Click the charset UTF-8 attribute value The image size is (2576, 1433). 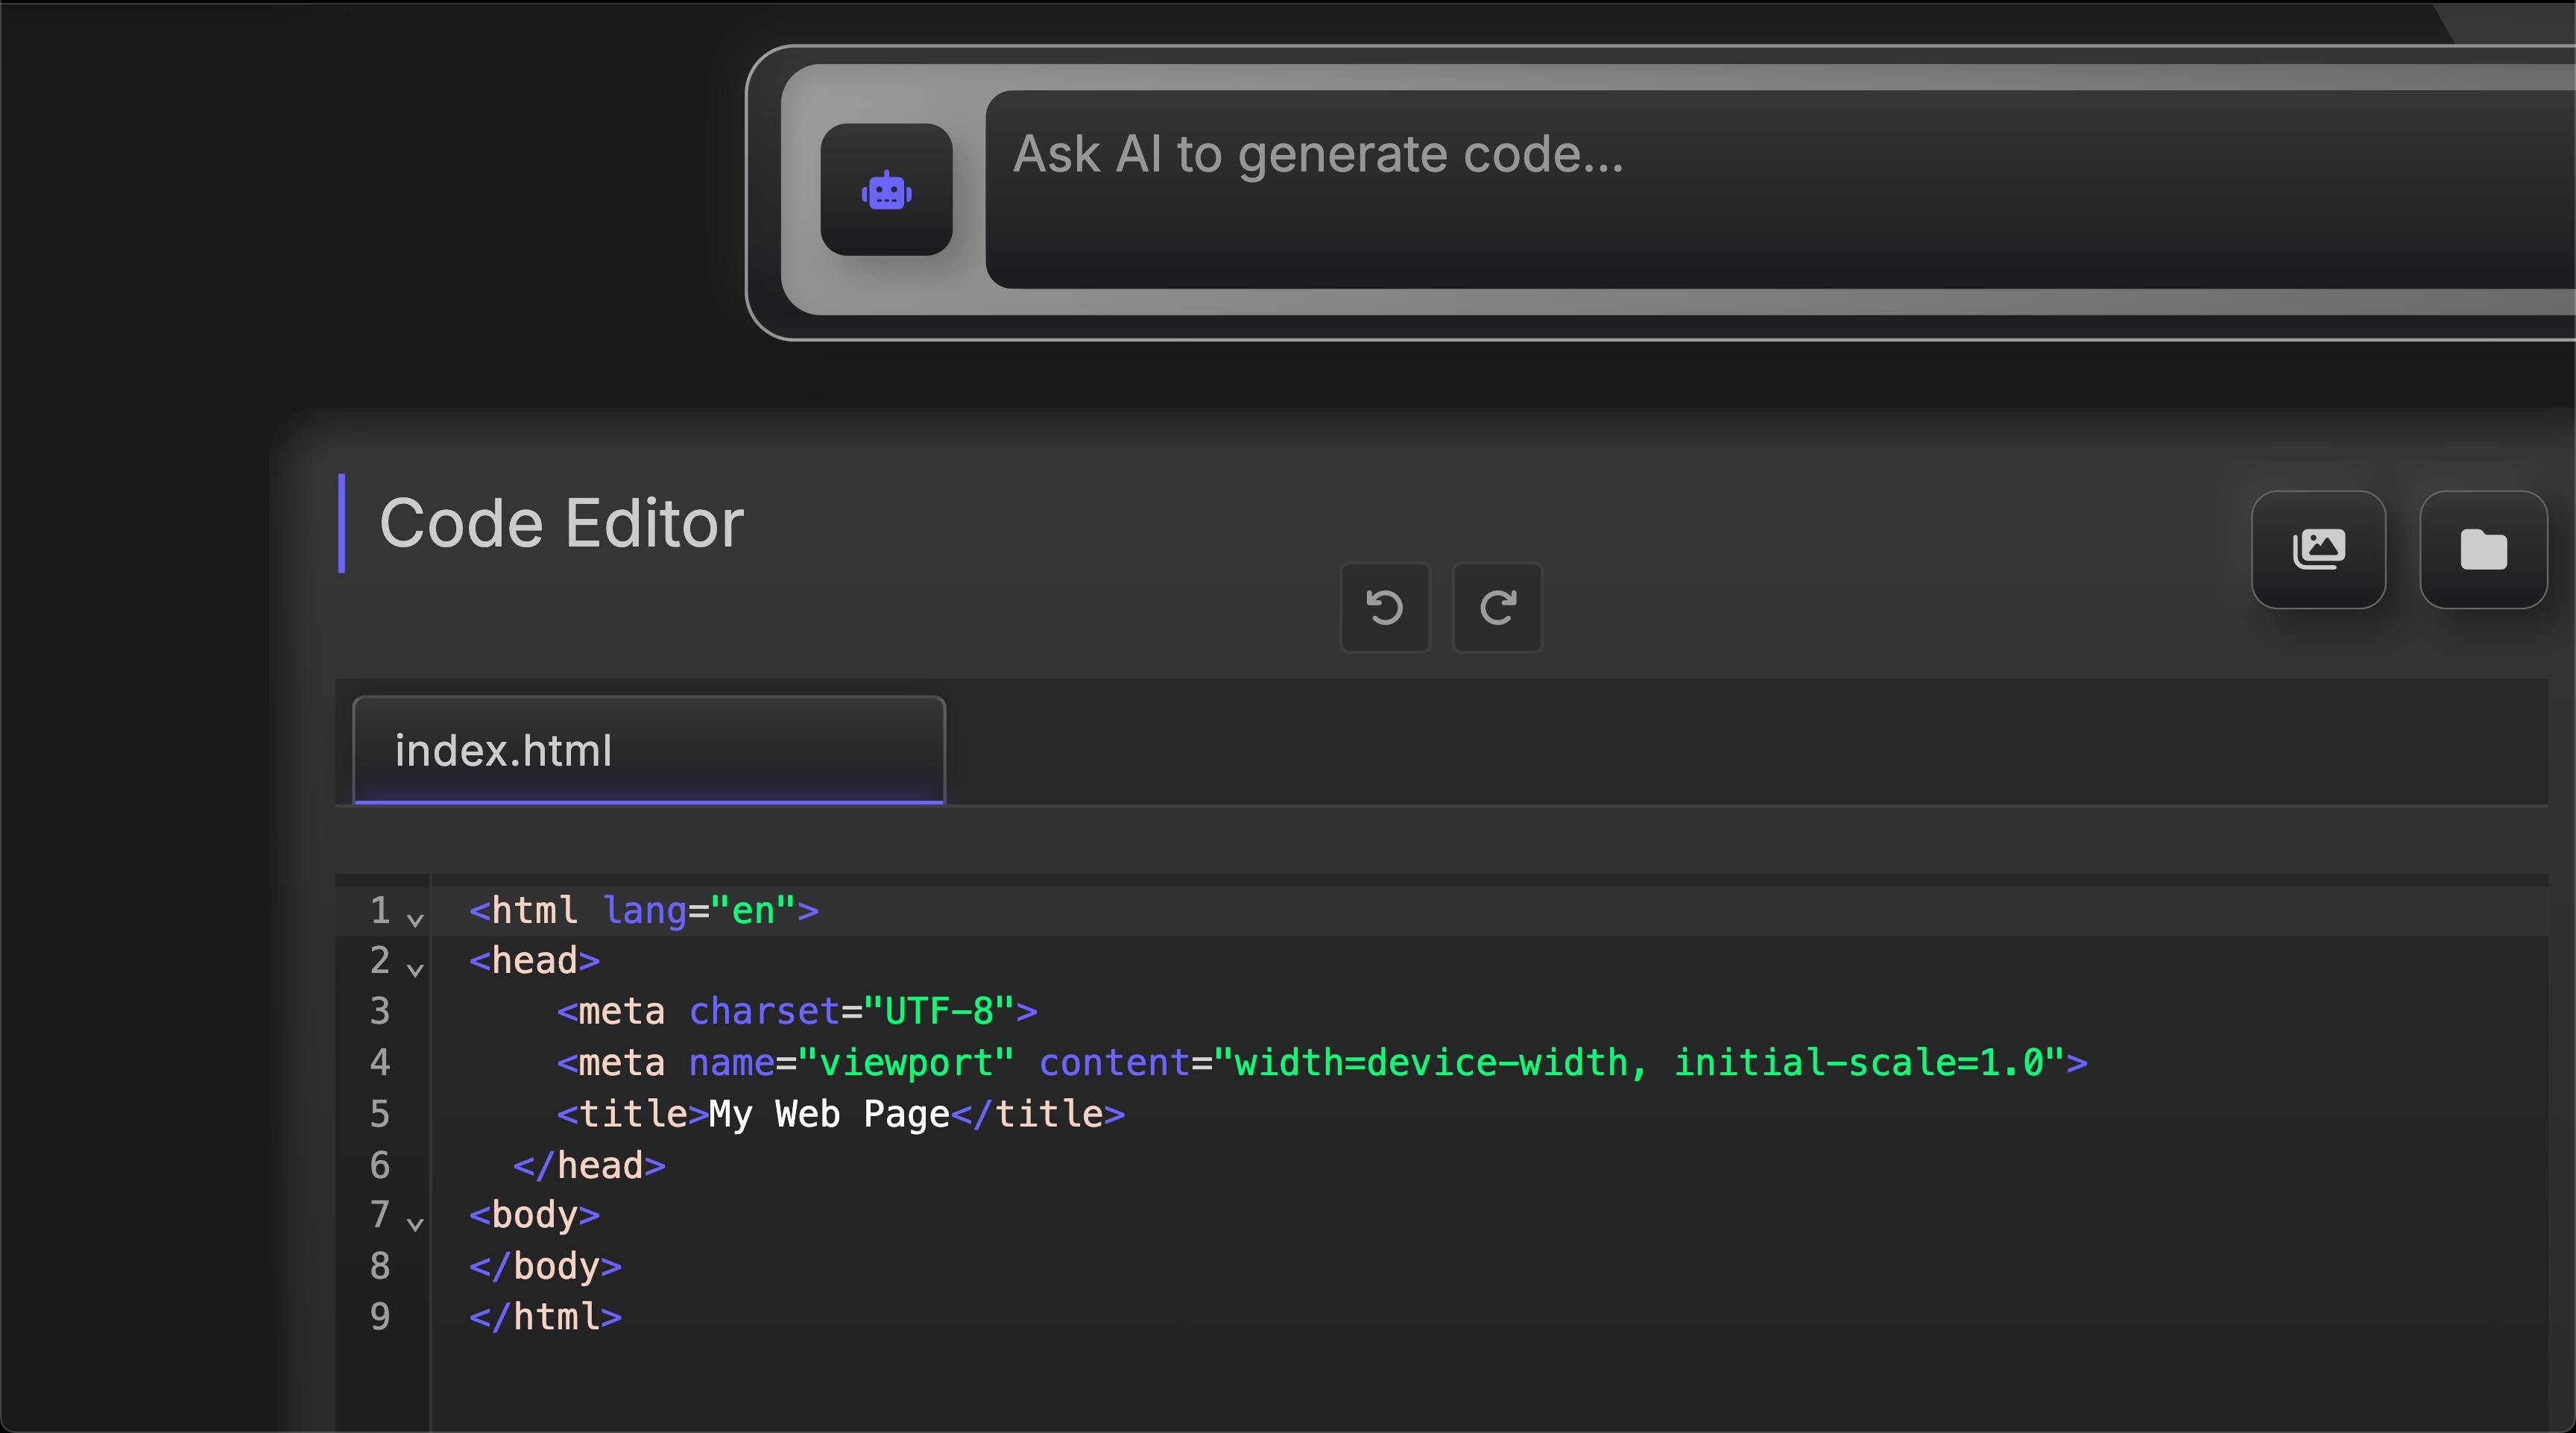[938, 1011]
